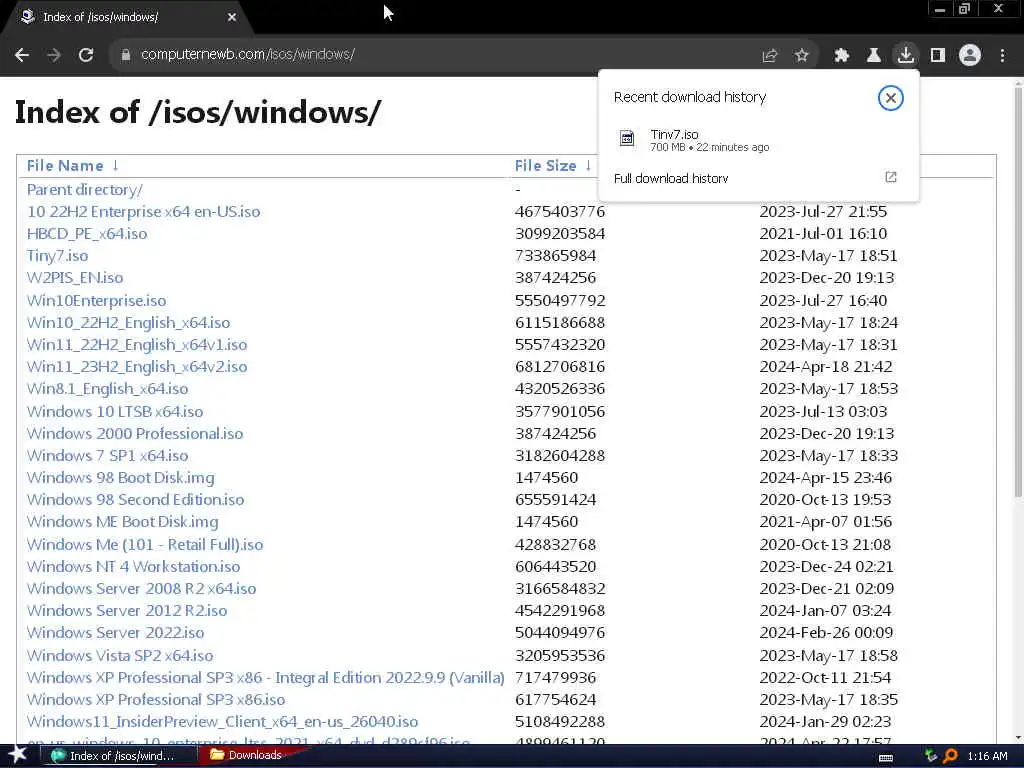Download Windows 10 LTSB x64.iso
The image size is (1024, 768).
(x=115, y=411)
